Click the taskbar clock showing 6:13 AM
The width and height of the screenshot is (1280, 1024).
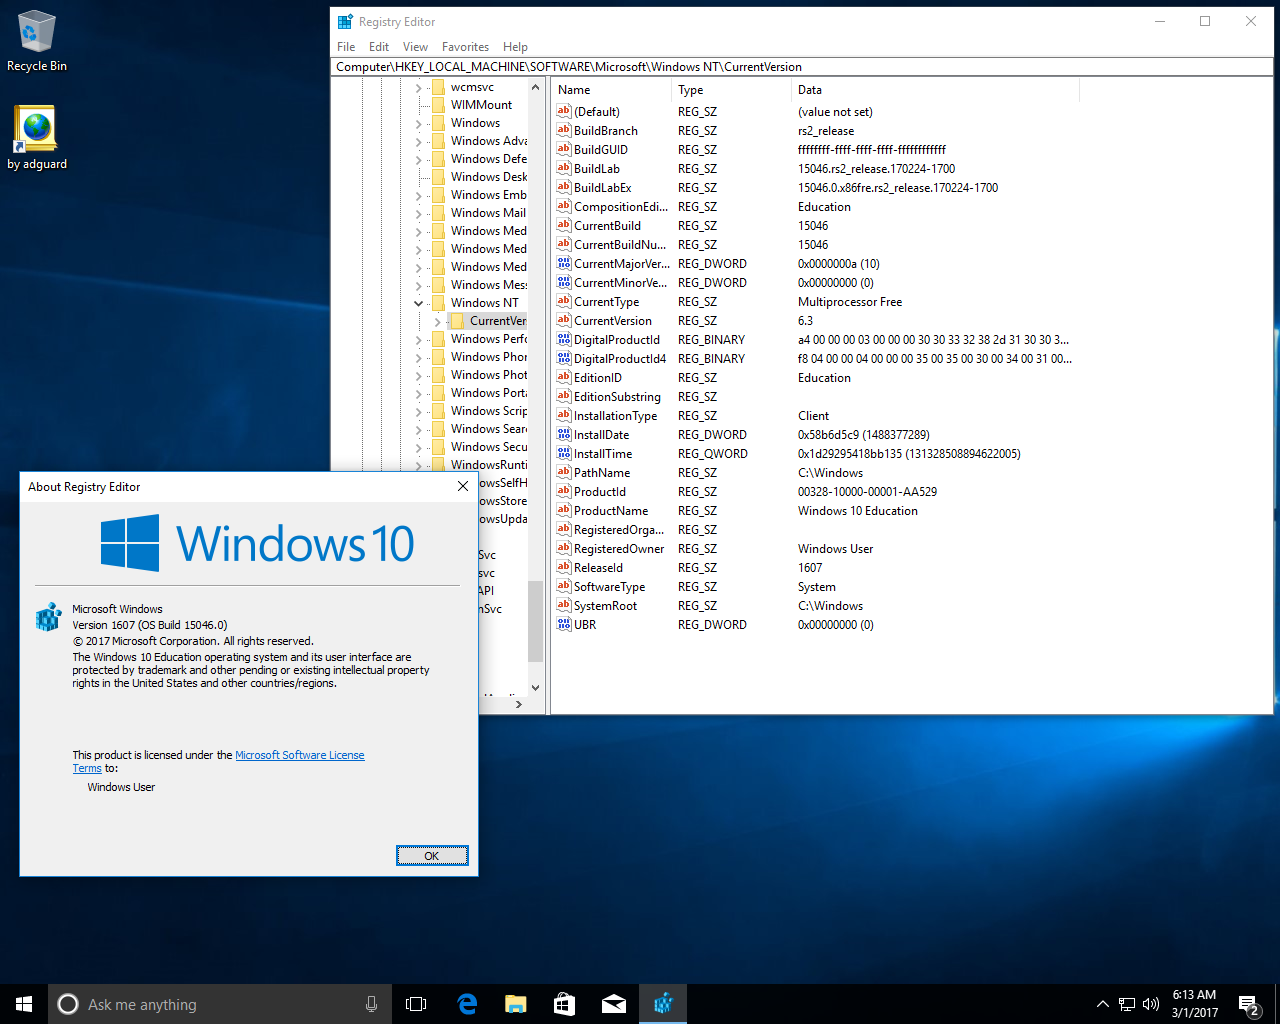[x=1194, y=1004]
